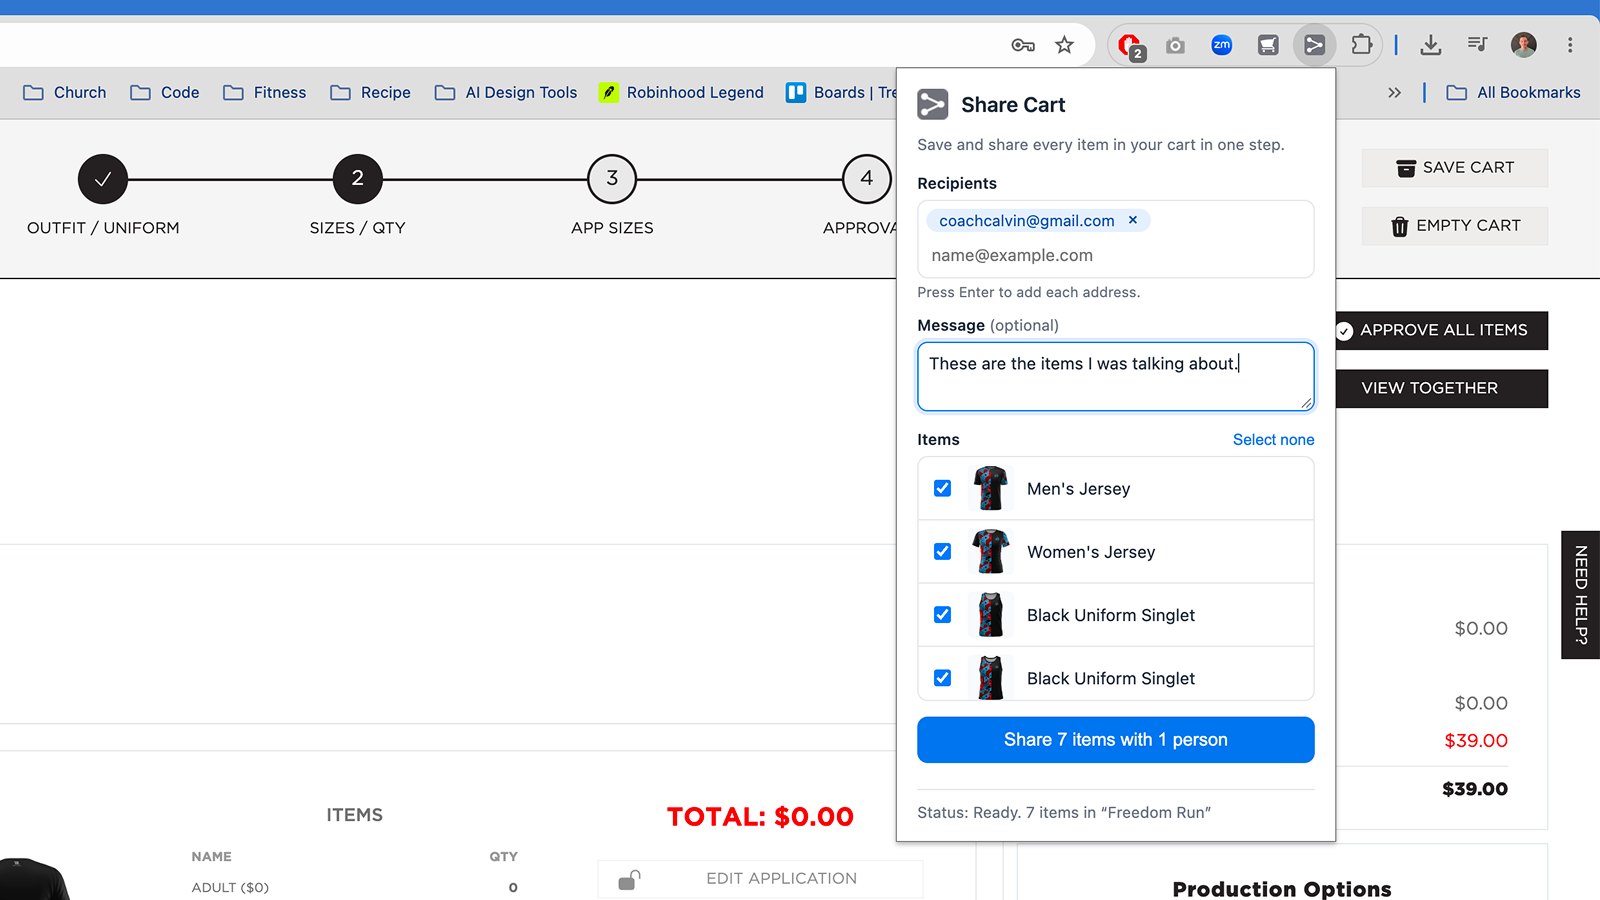The image size is (1600, 900).
Task: Go to the completed Outfit / Uniform step
Action: tap(103, 179)
